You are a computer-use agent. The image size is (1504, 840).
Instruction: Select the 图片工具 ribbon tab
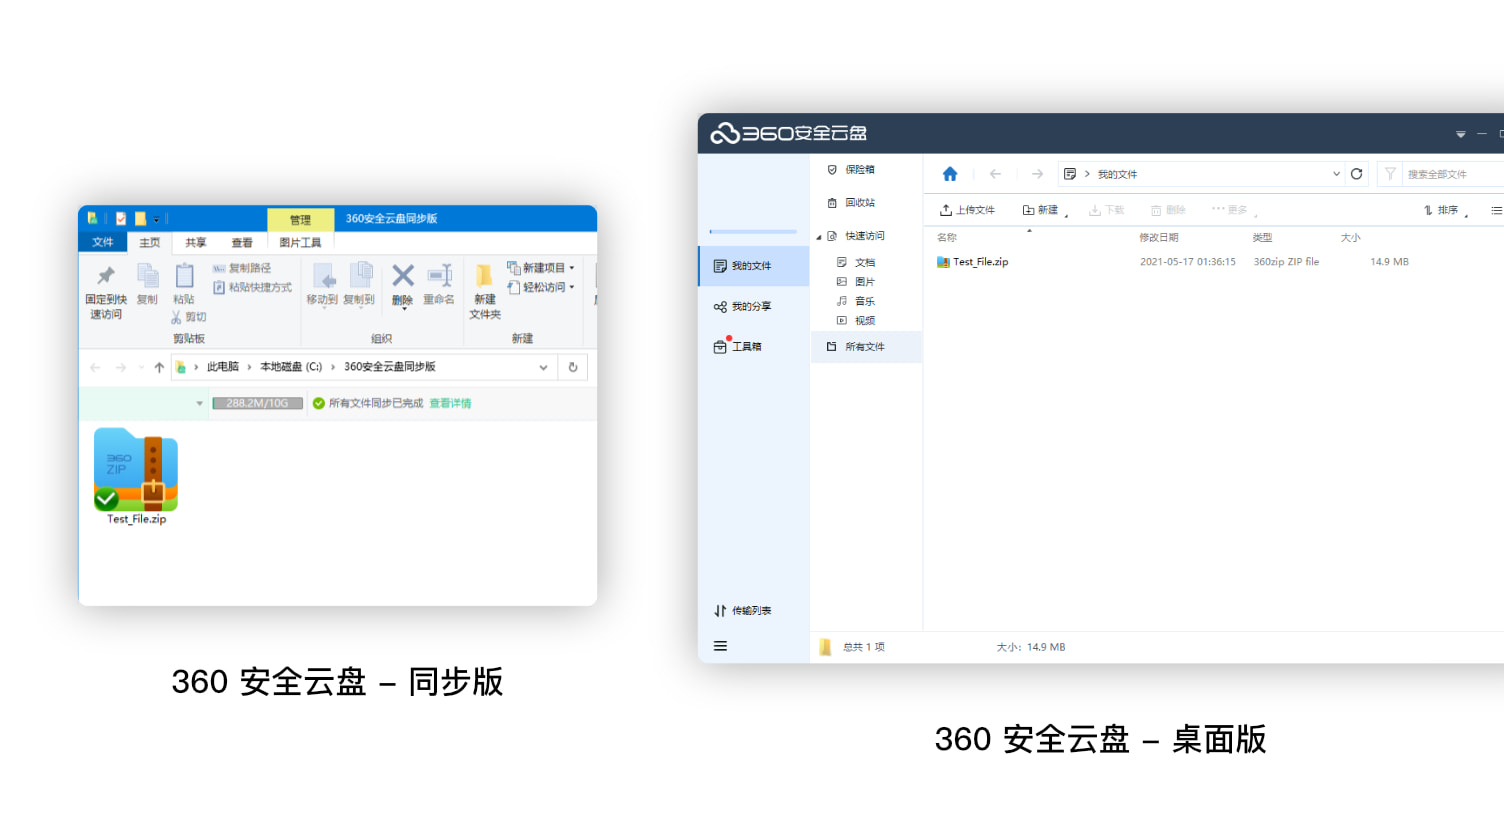(x=300, y=242)
